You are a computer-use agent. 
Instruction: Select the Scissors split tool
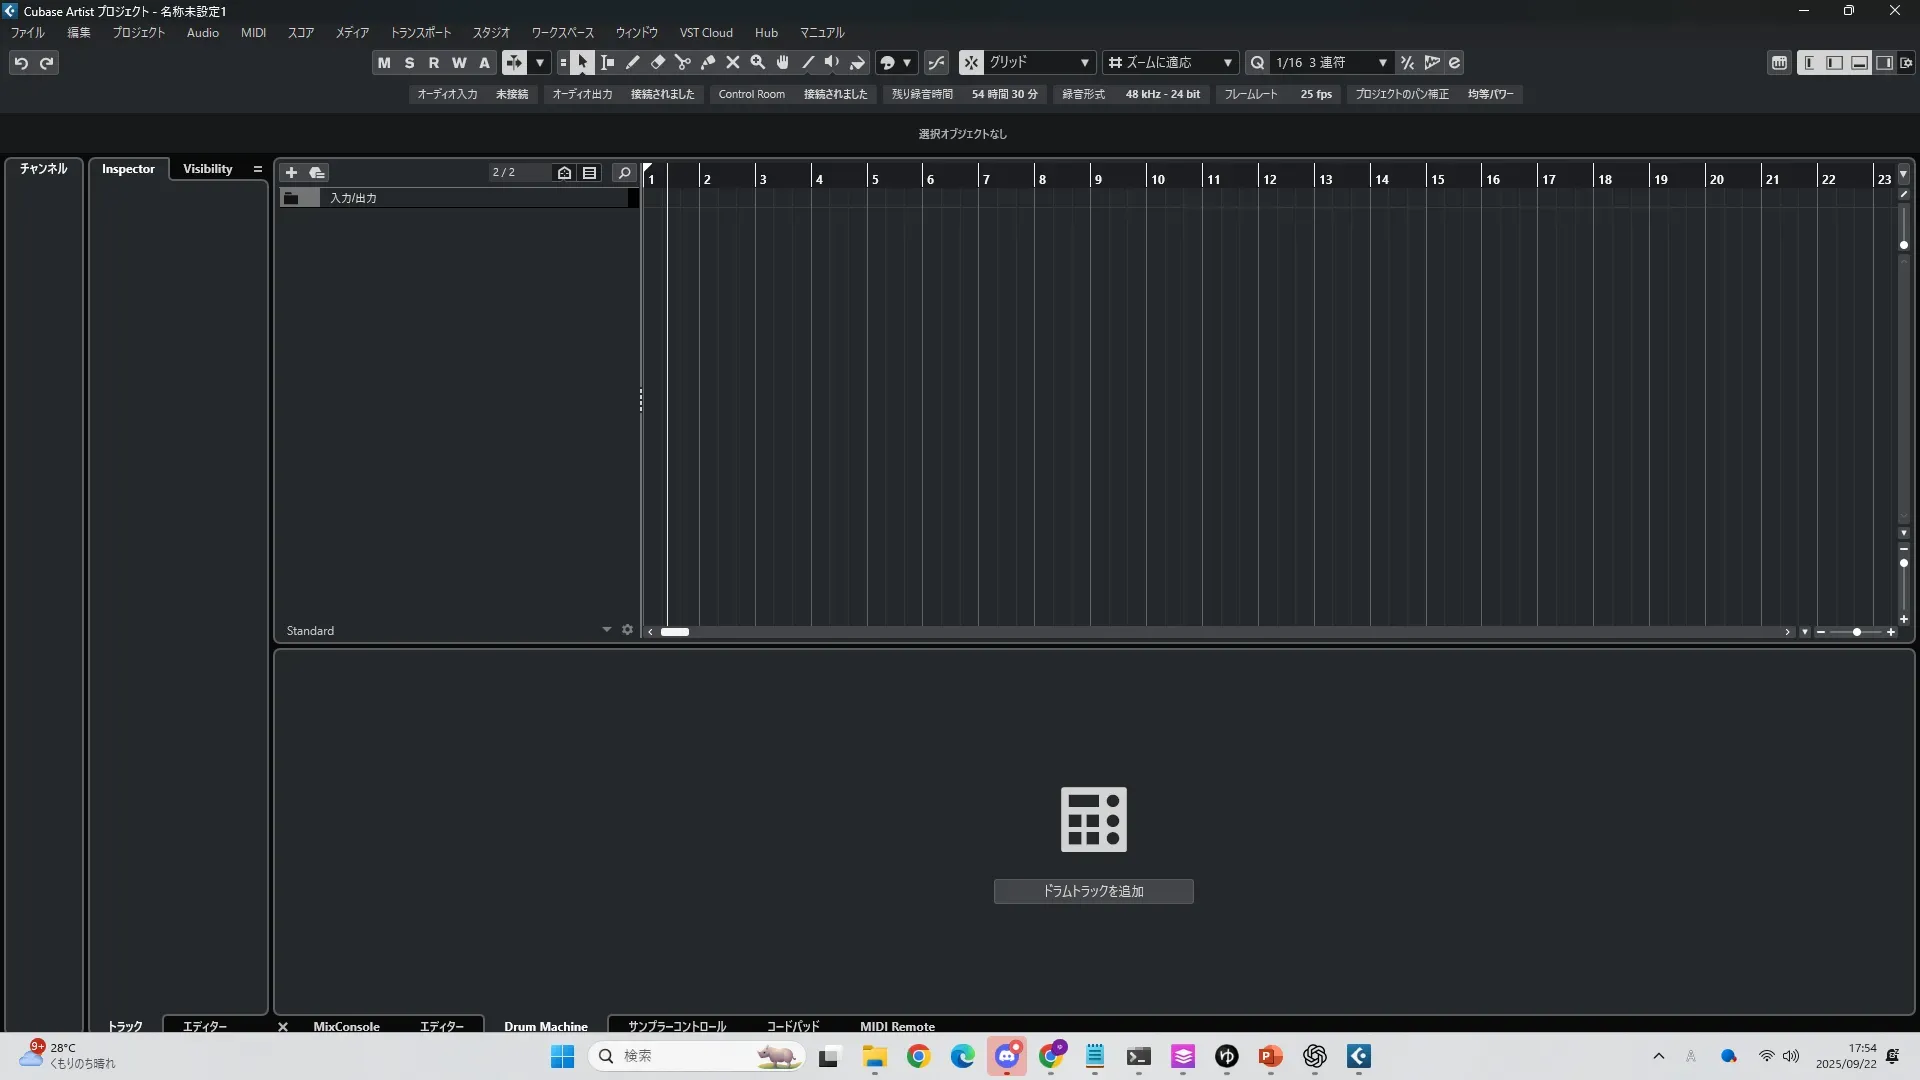(x=683, y=63)
